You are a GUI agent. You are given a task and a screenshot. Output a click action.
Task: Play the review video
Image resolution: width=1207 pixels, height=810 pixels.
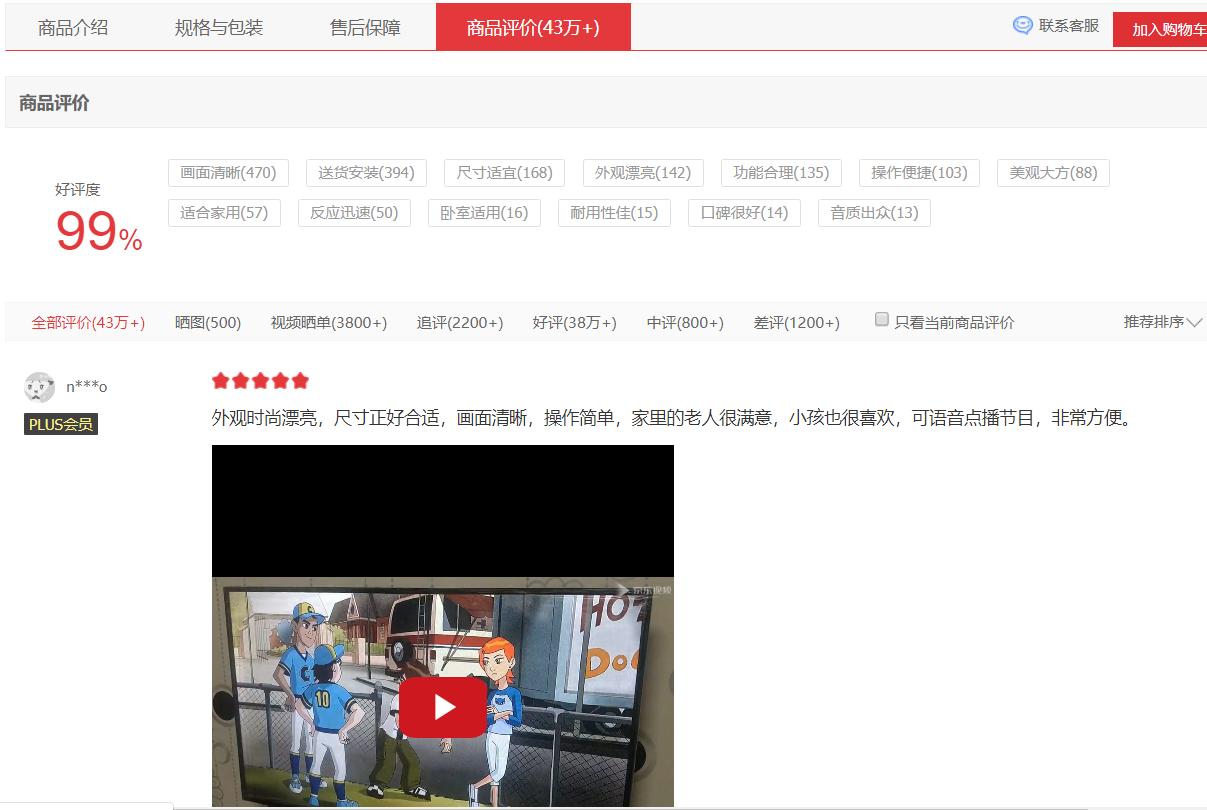coord(444,706)
